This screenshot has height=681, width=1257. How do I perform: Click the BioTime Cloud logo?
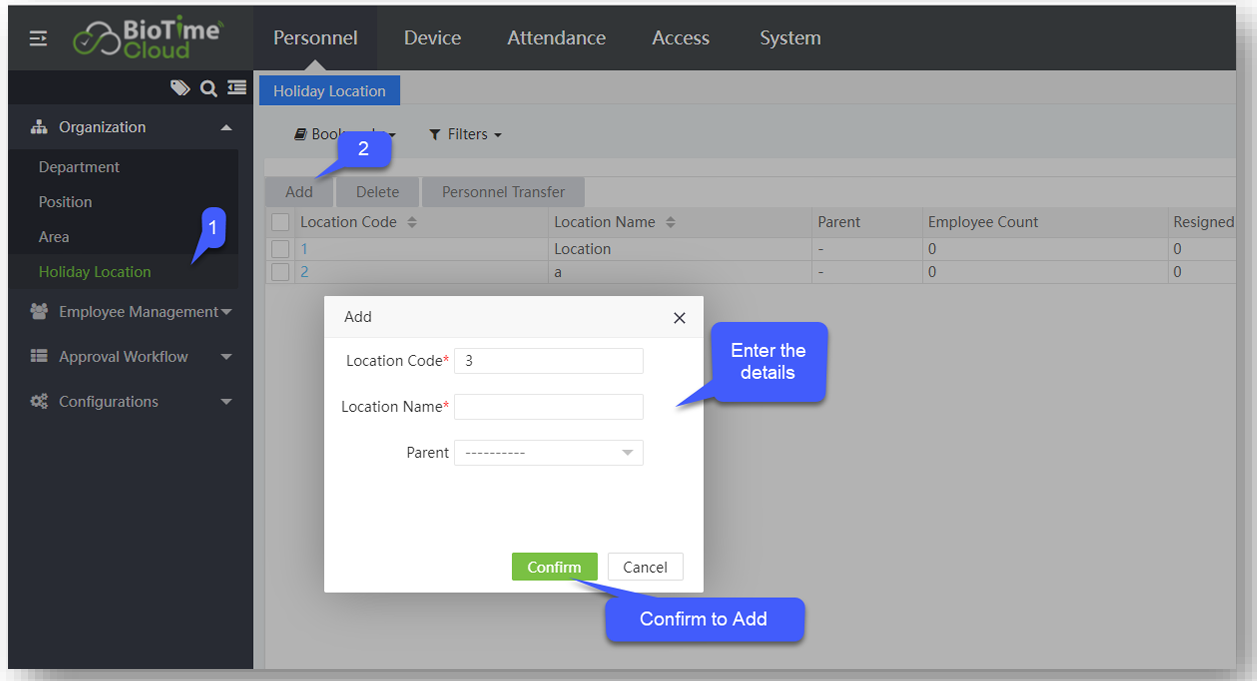tap(147, 38)
